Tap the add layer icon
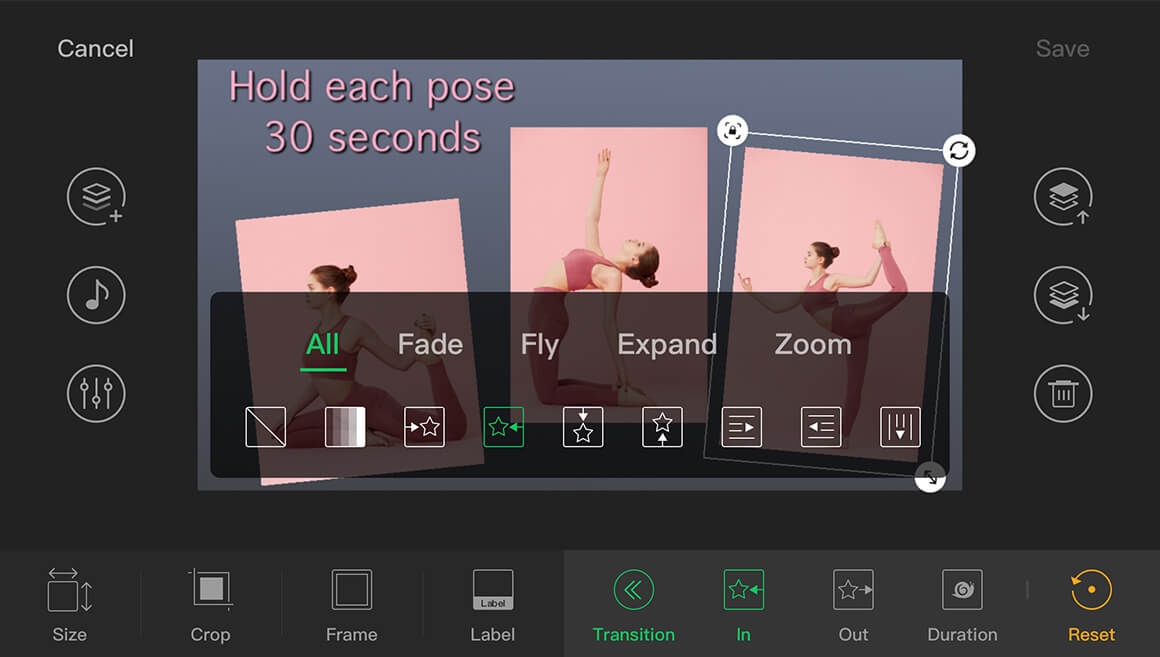This screenshot has width=1160, height=657. pyautogui.click(x=96, y=197)
